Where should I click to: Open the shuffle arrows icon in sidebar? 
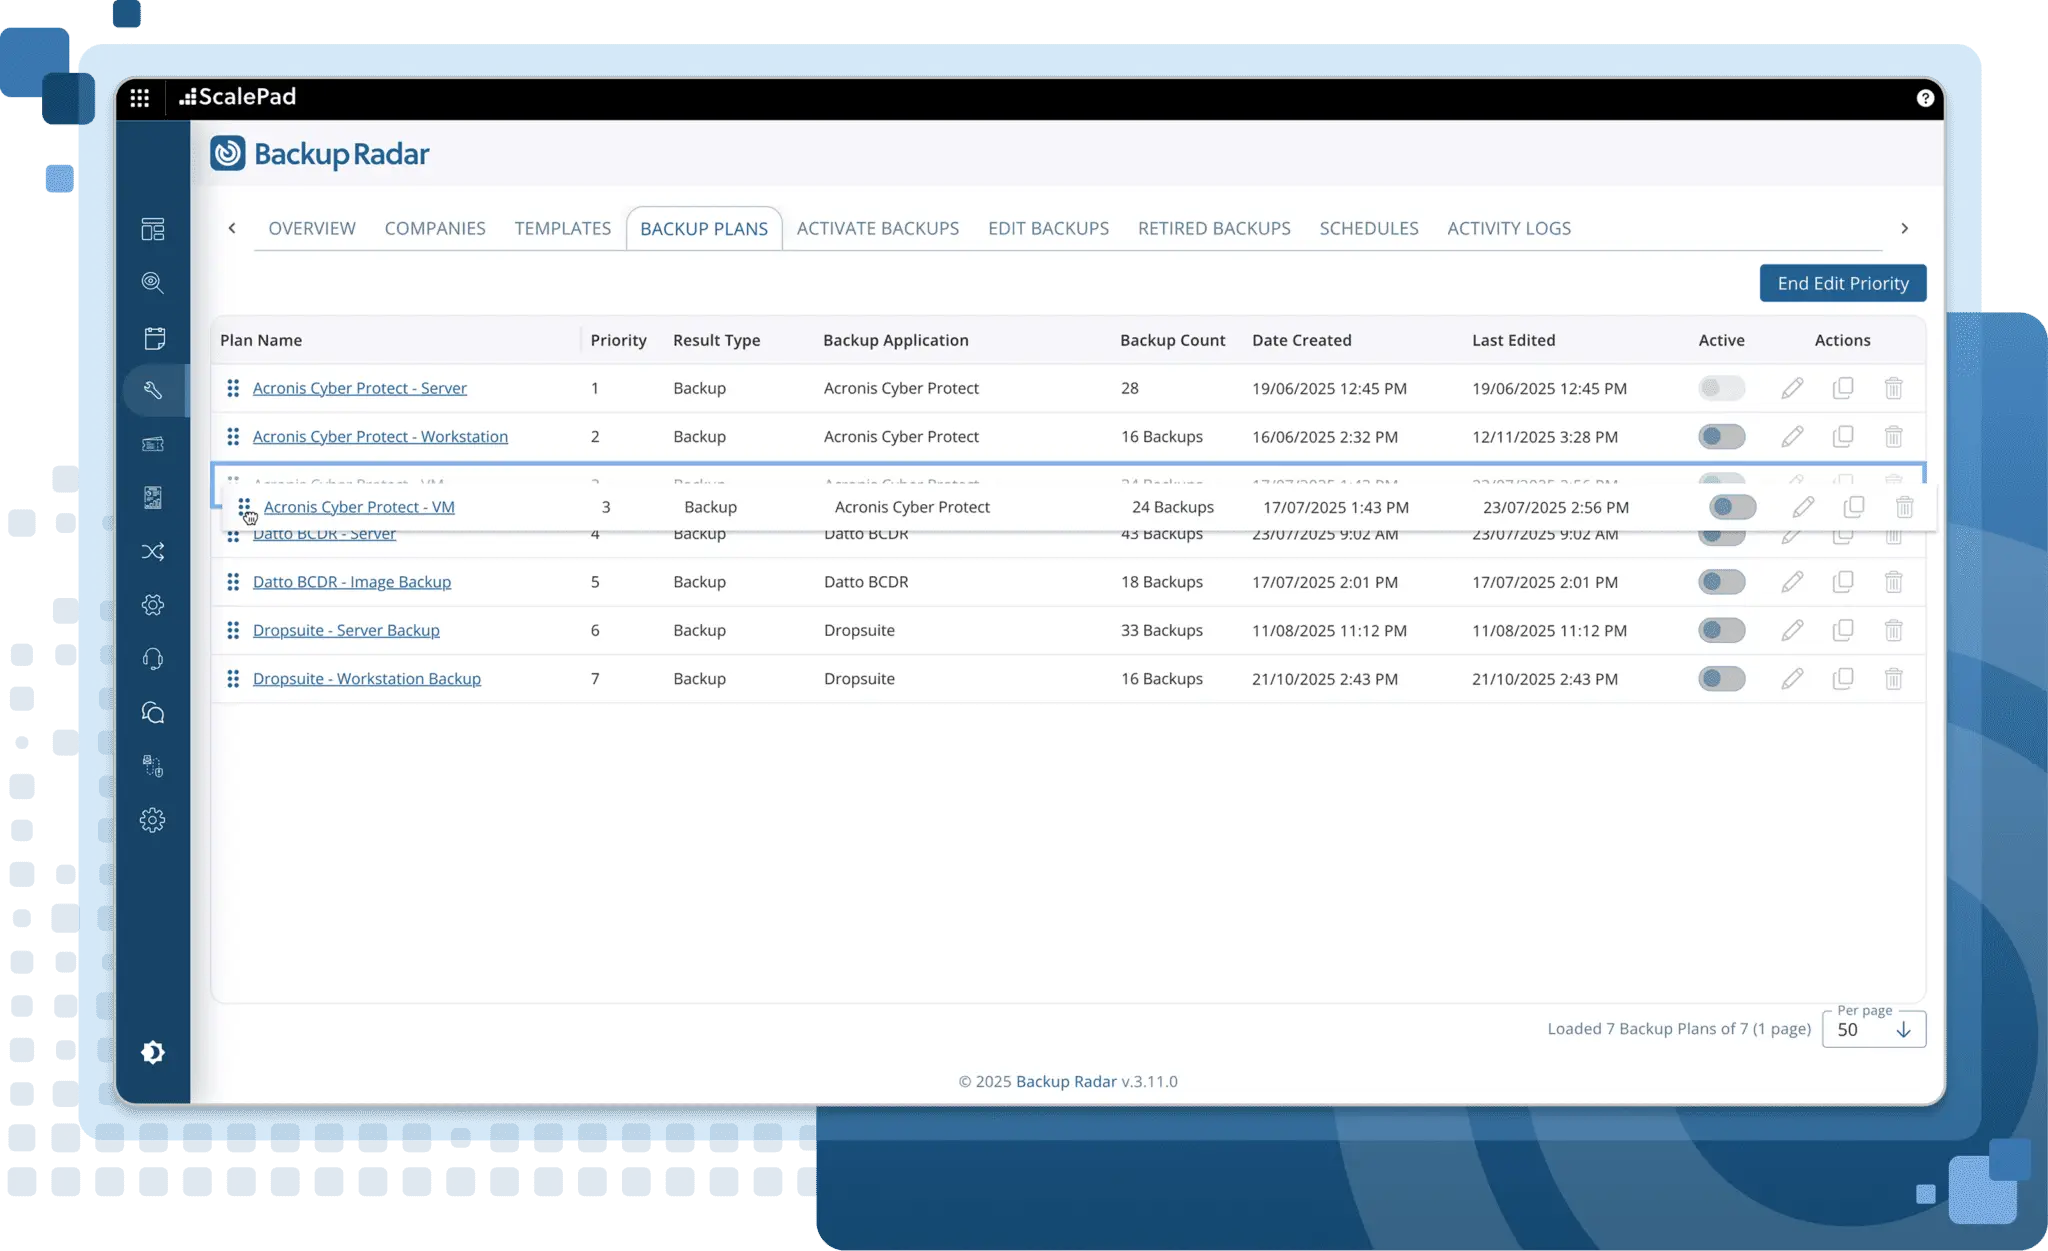pos(153,551)
